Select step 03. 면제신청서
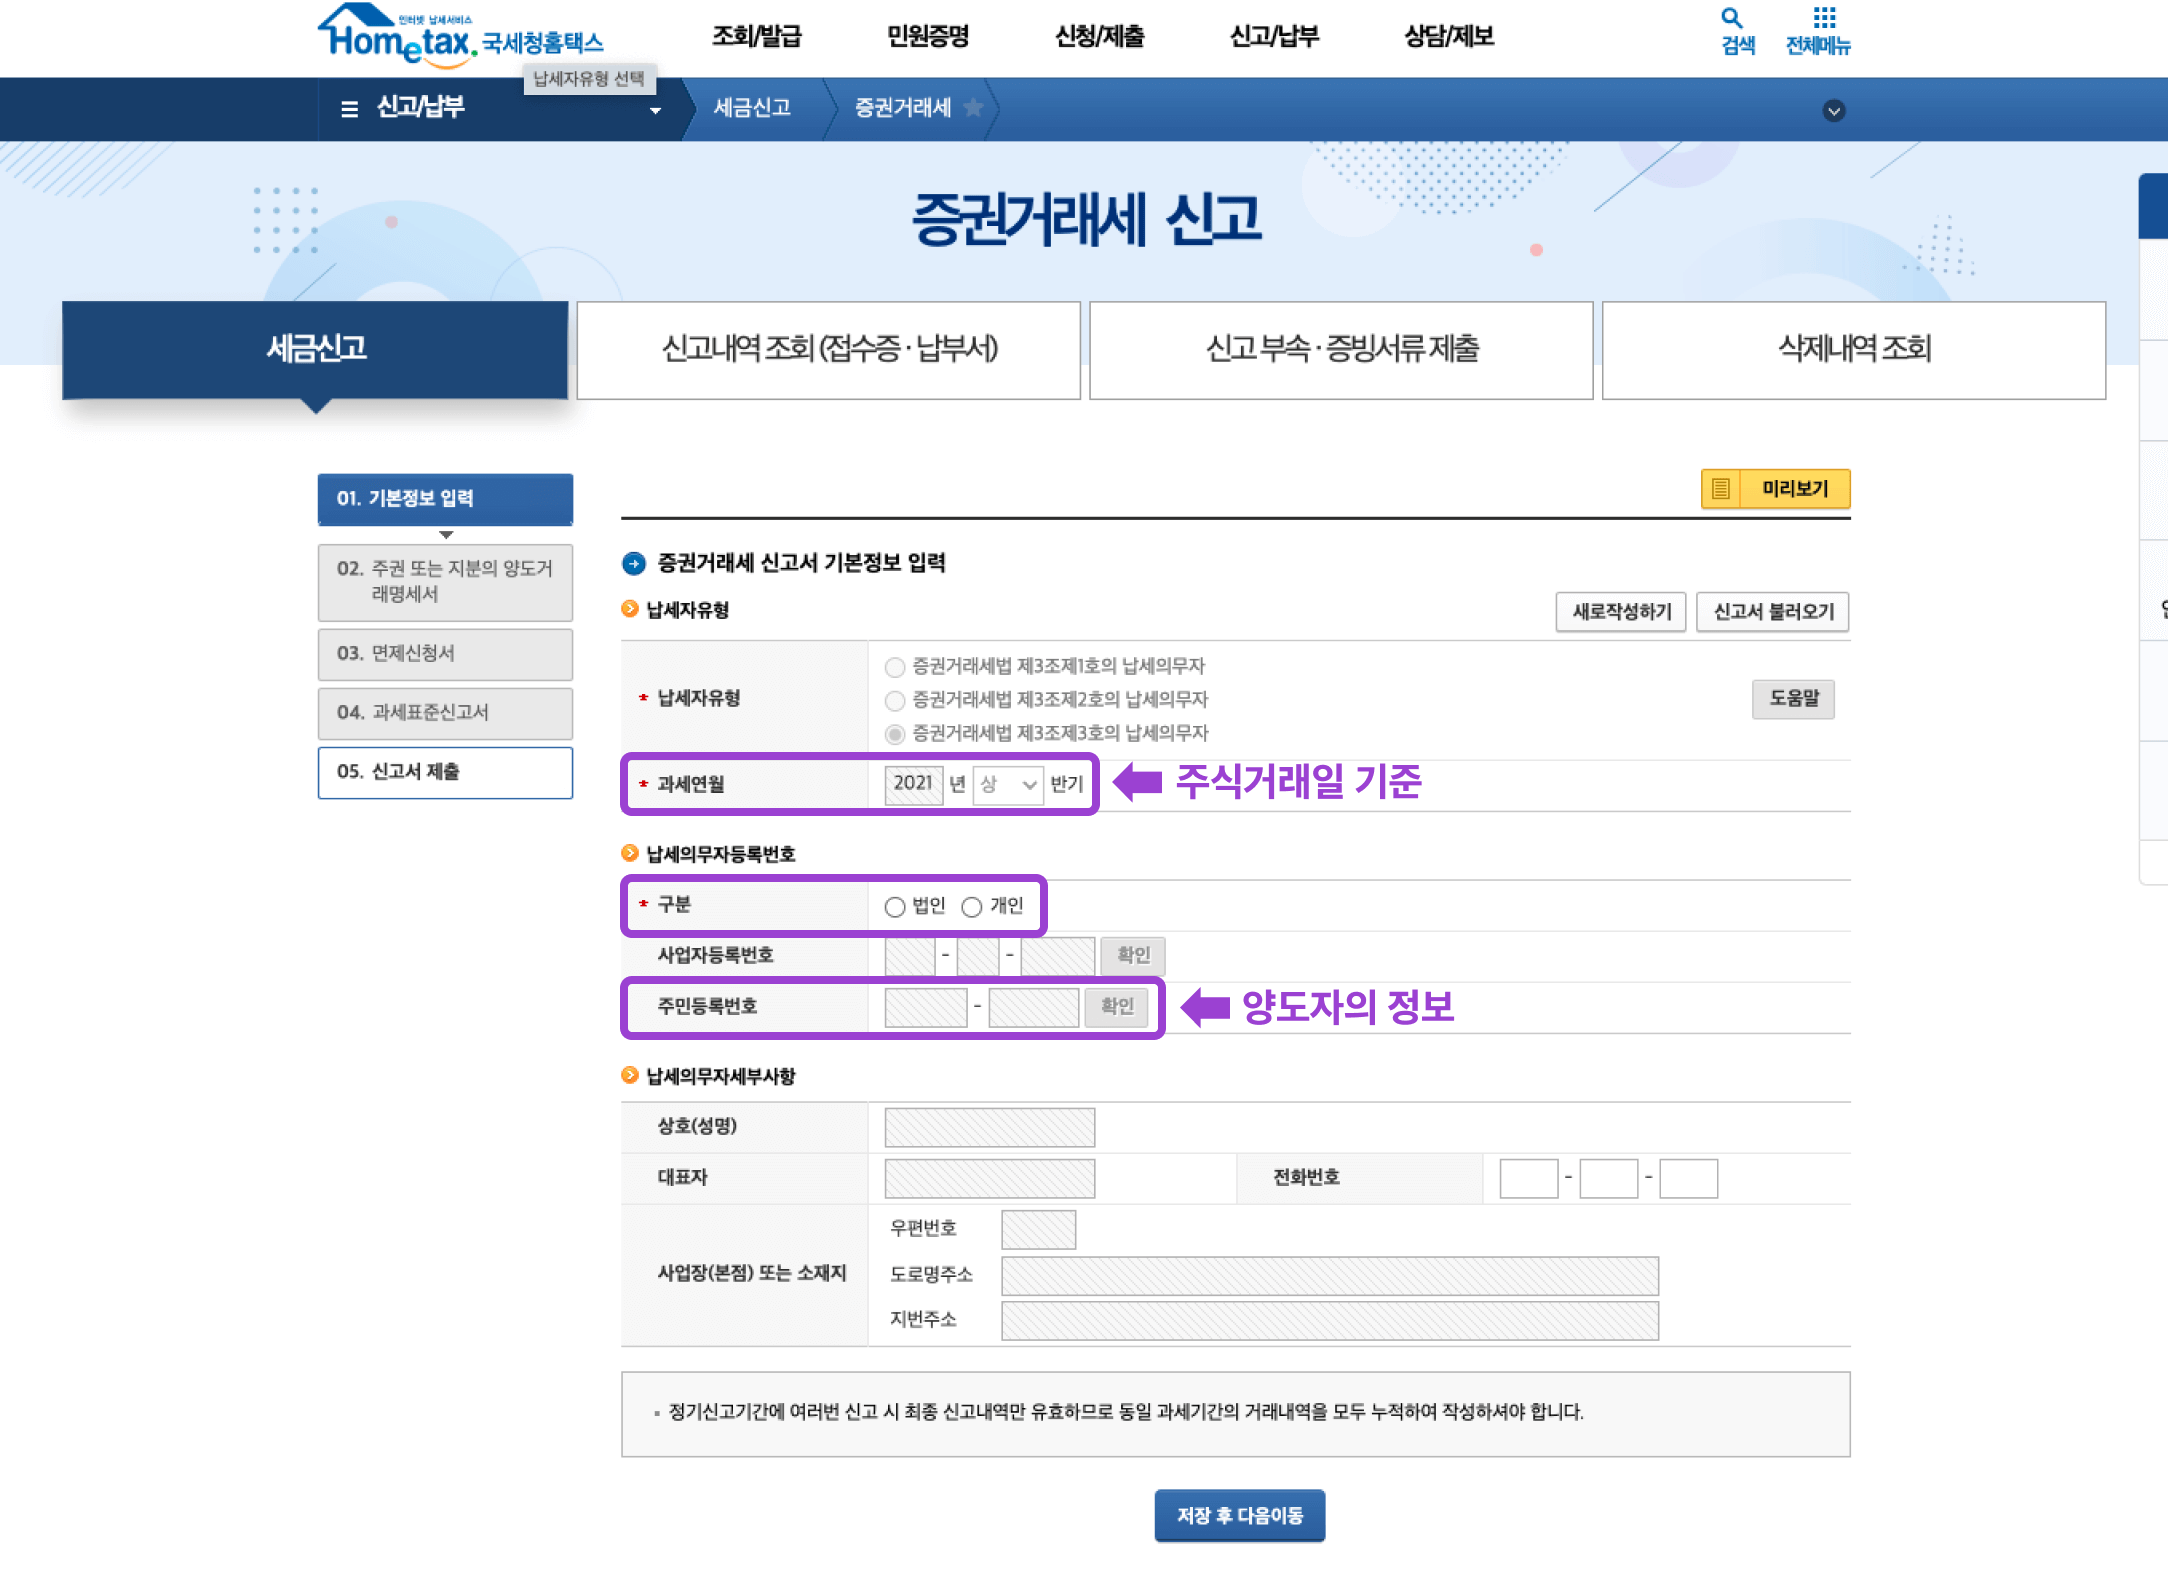This screenshot has height=1594, width=2168. coord(445,654)
